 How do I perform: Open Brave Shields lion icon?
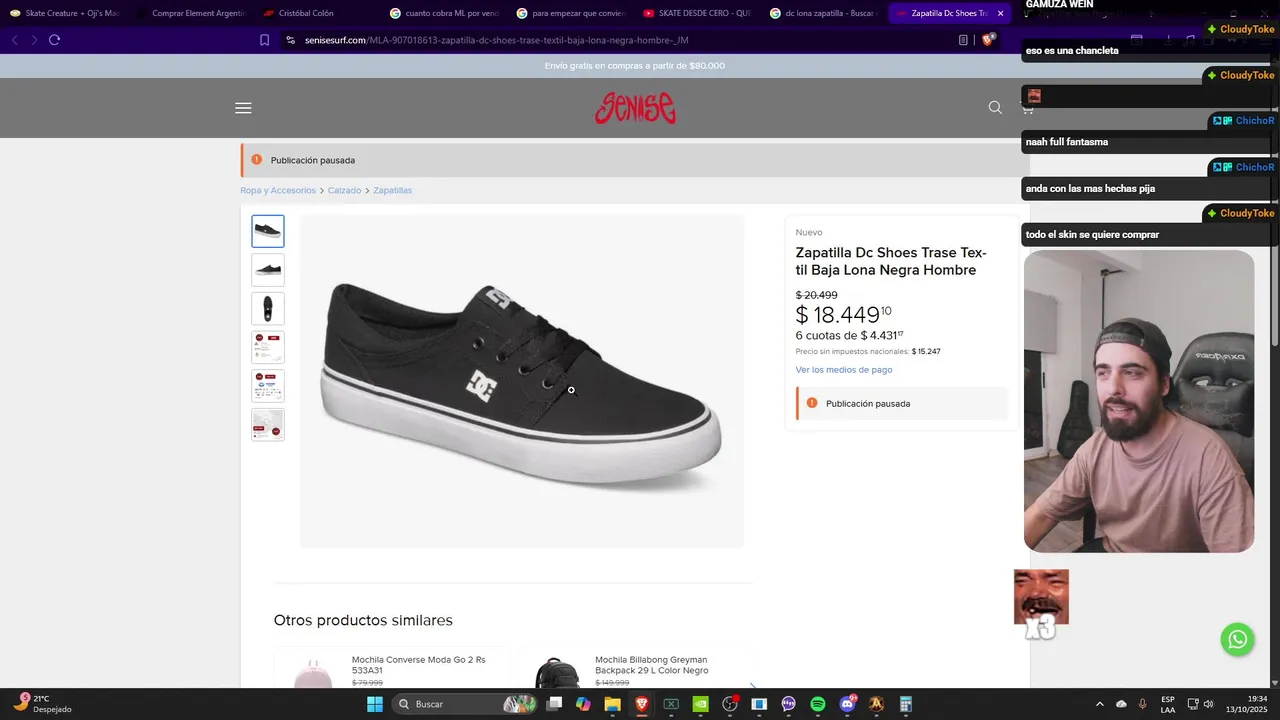point(988,40)
